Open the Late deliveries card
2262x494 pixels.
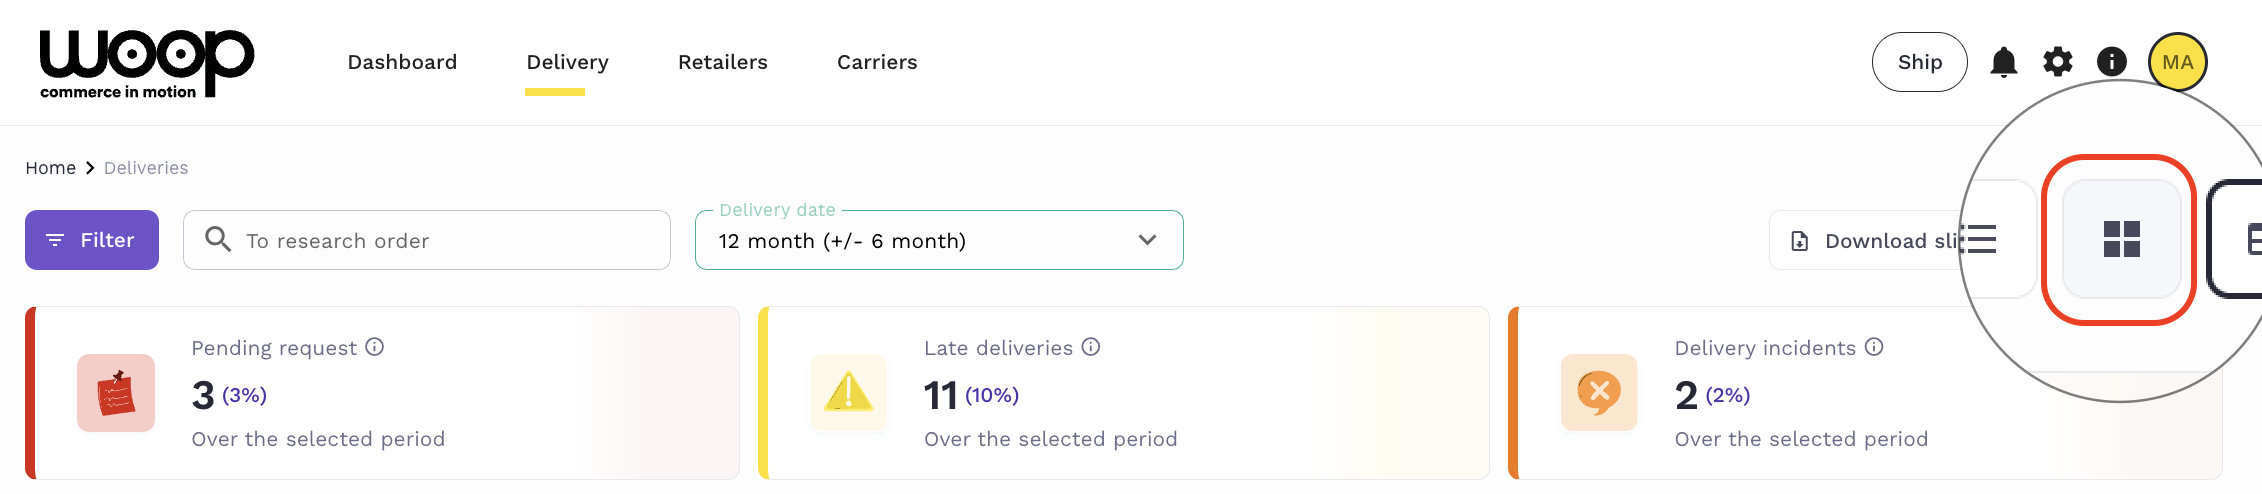pyautogui.click(x=1123, y=393)
